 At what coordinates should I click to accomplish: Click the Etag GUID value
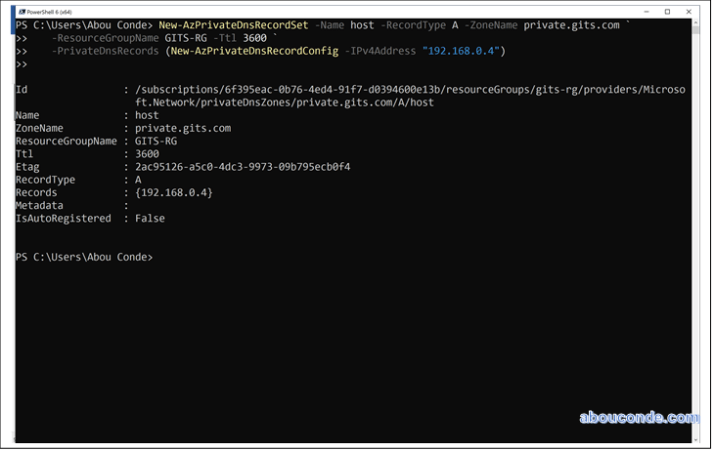click(243, 166)
